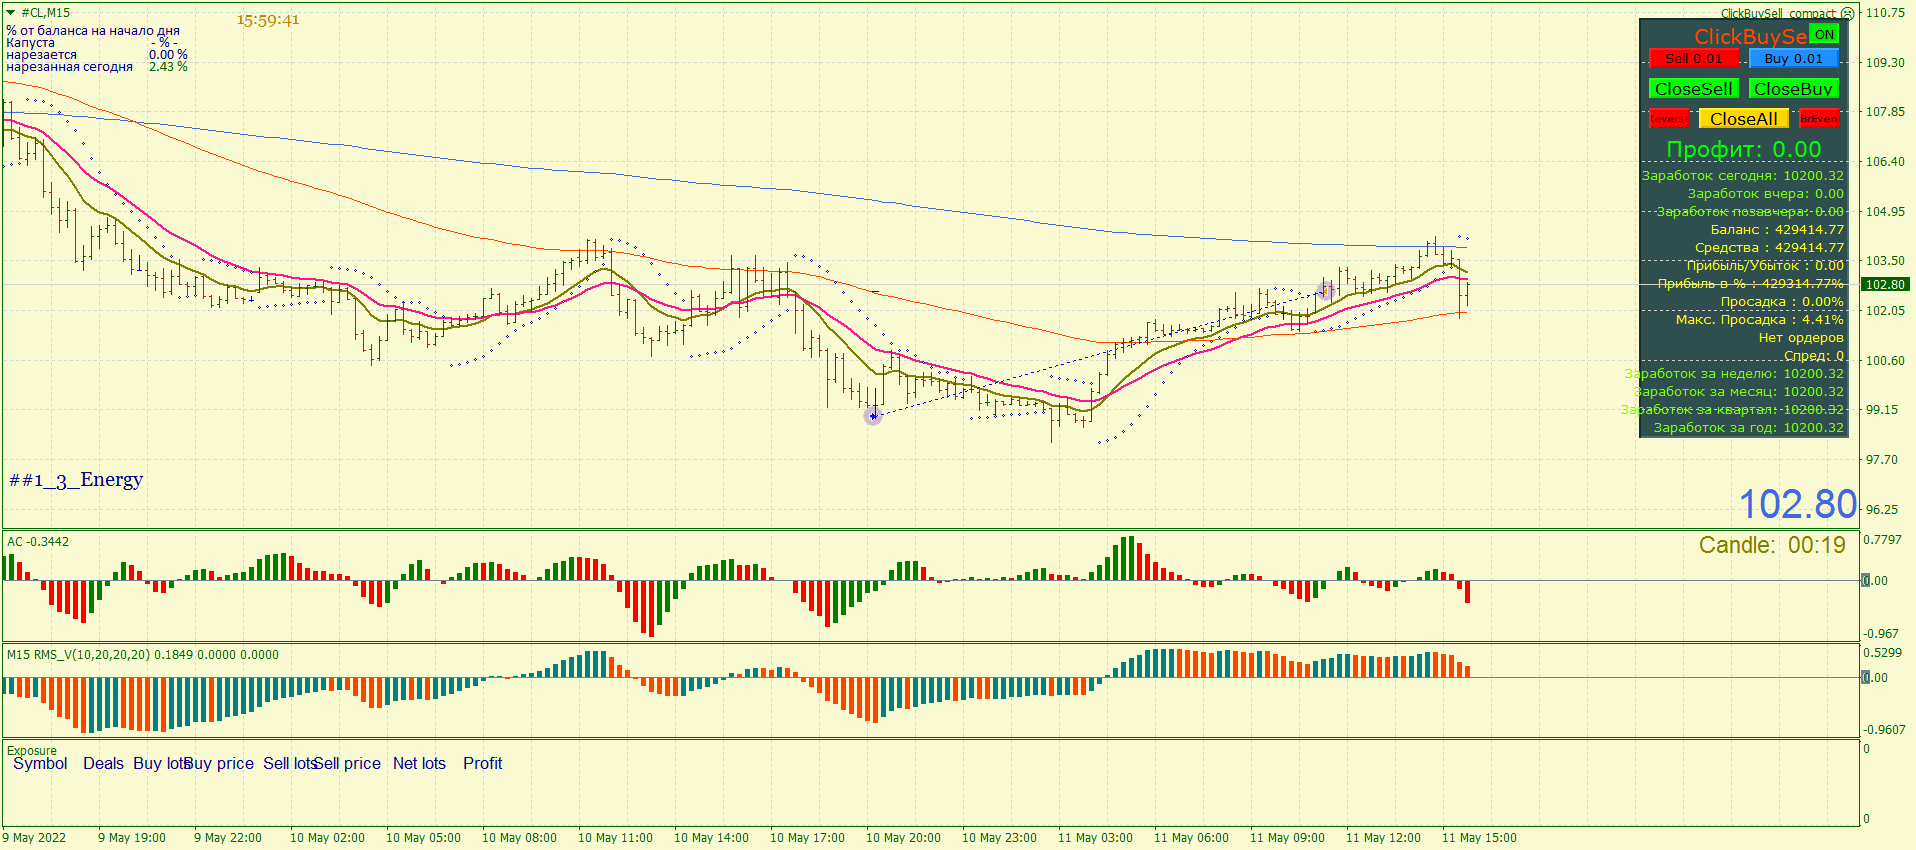Image resolution: width=1916 pixels, height=850 pixels.
Task: Click 'Прибыль в % : 429314.77%' line
Action: pos(1751,284)
